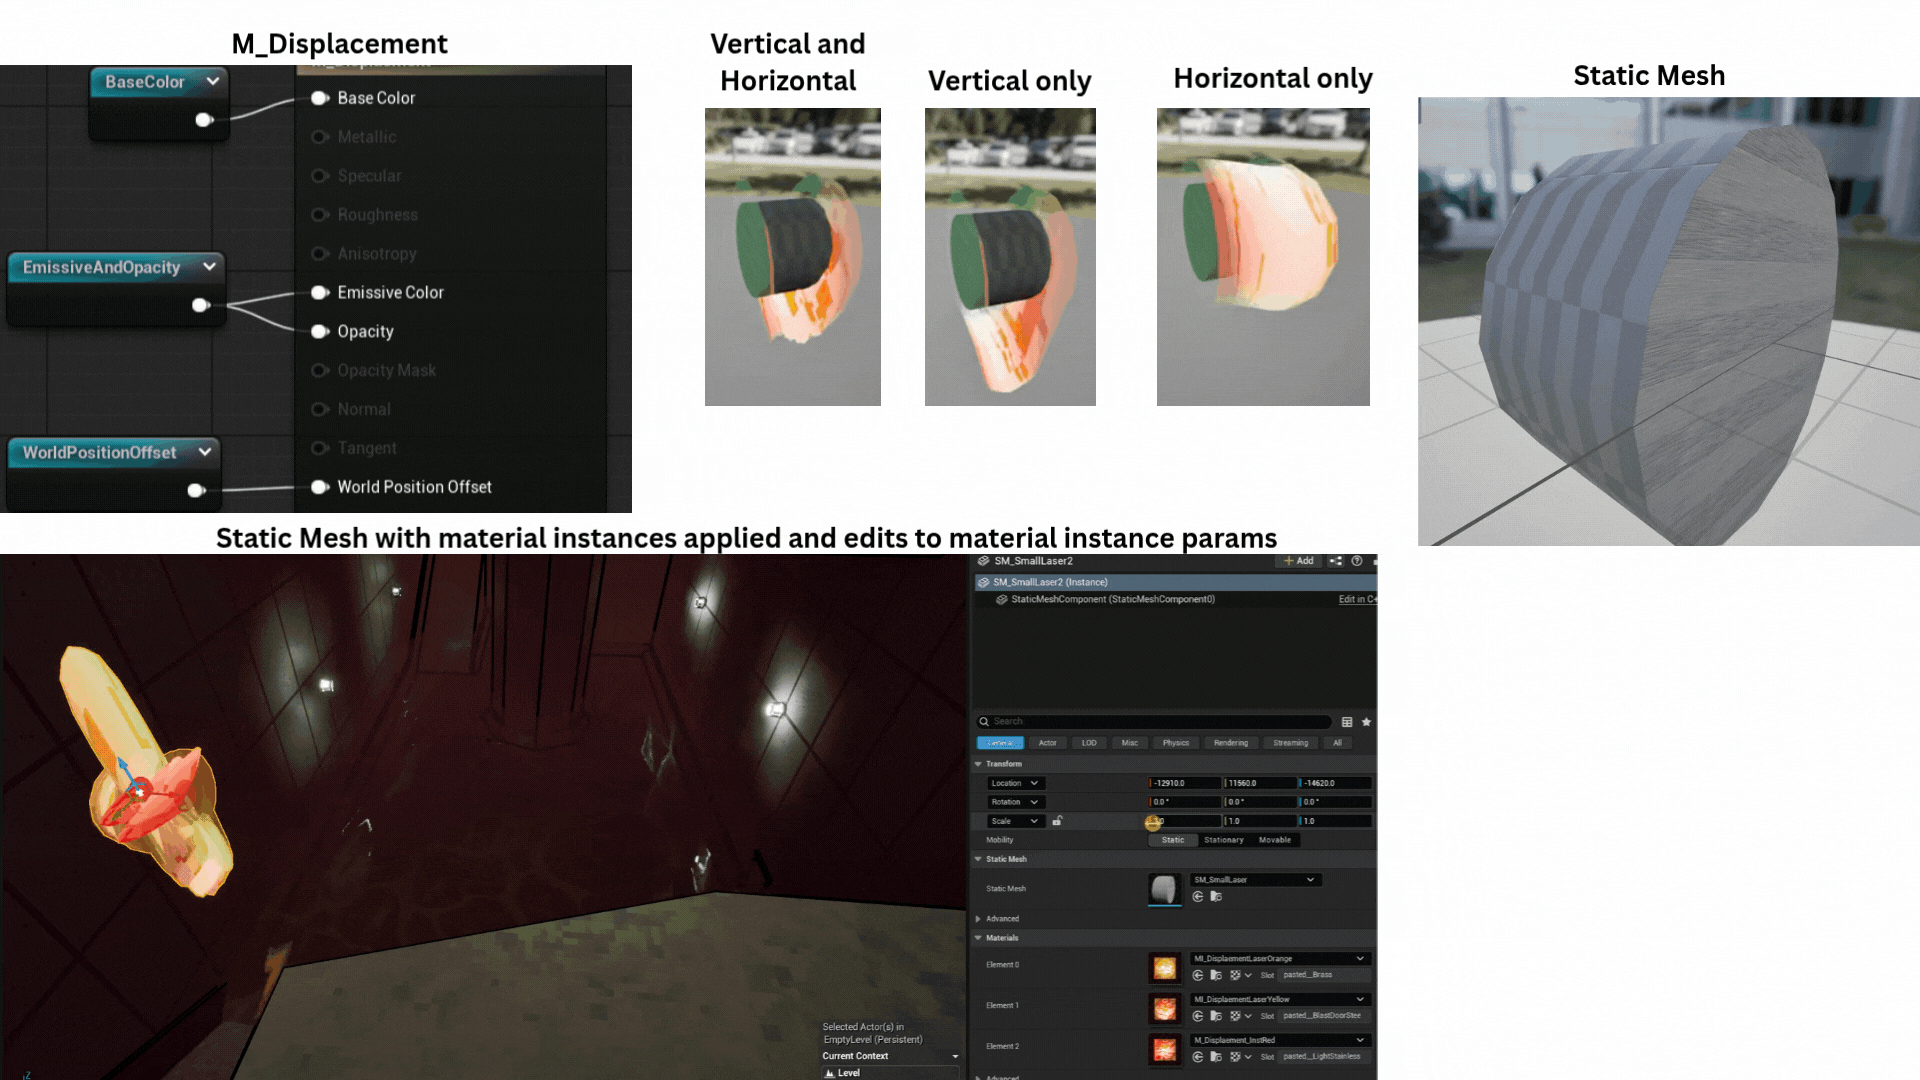Switch to the Physics filter tab
The width and height of the screenshot is (1920, 1080).
(x=1175, y=743)
